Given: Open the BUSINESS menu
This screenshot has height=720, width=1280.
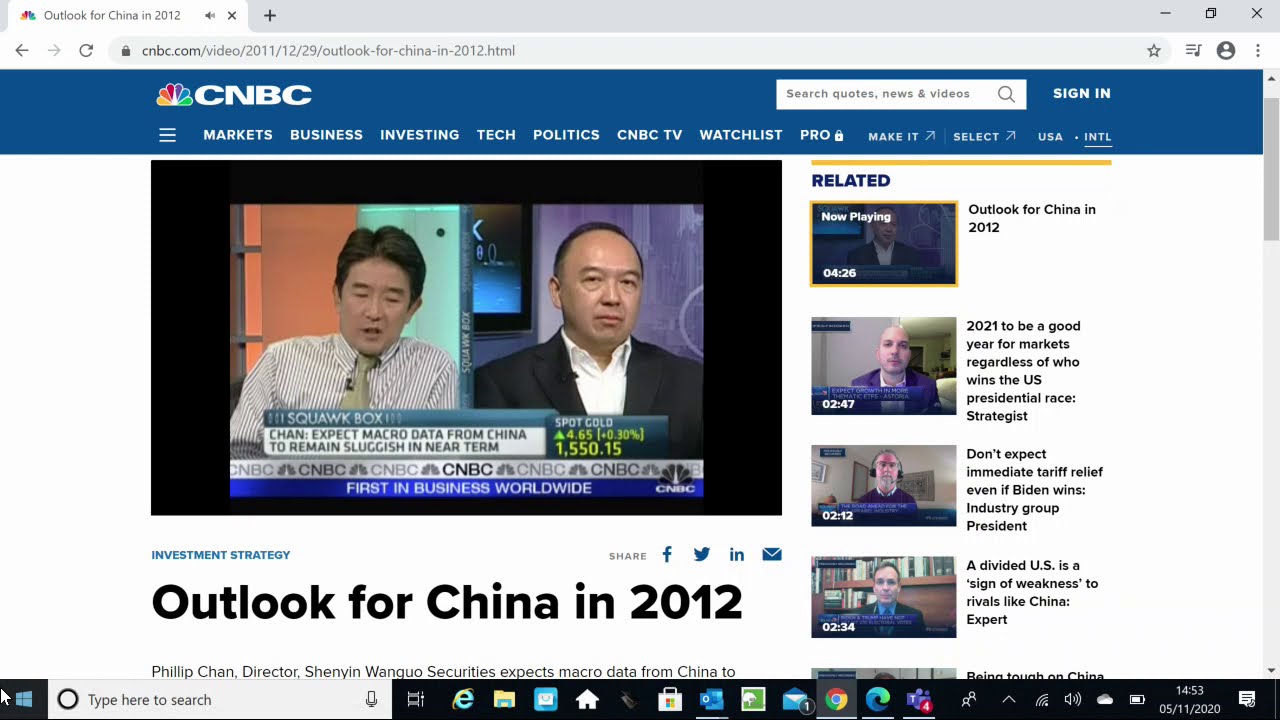Looking at the screenshot, I should [326, 135].
